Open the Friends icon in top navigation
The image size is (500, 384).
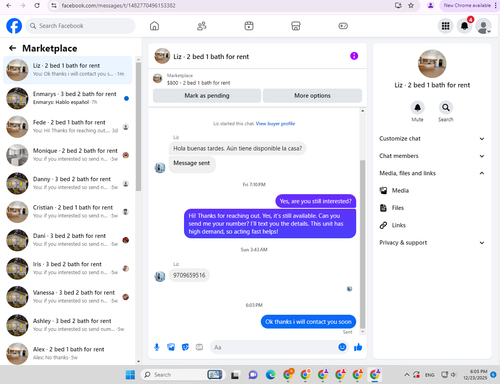point(202,26)
